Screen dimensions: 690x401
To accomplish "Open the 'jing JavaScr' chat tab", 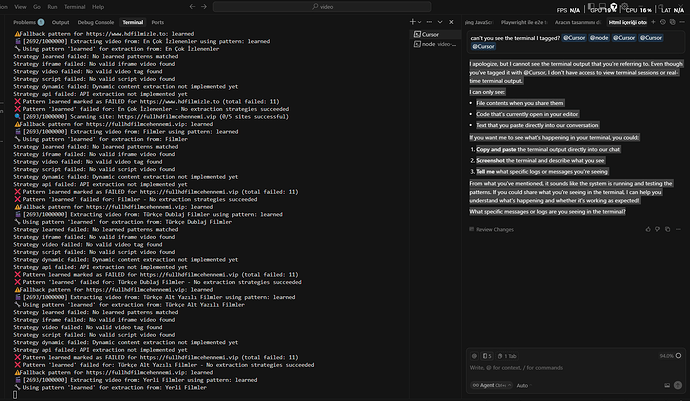I will tap(479, 22).
